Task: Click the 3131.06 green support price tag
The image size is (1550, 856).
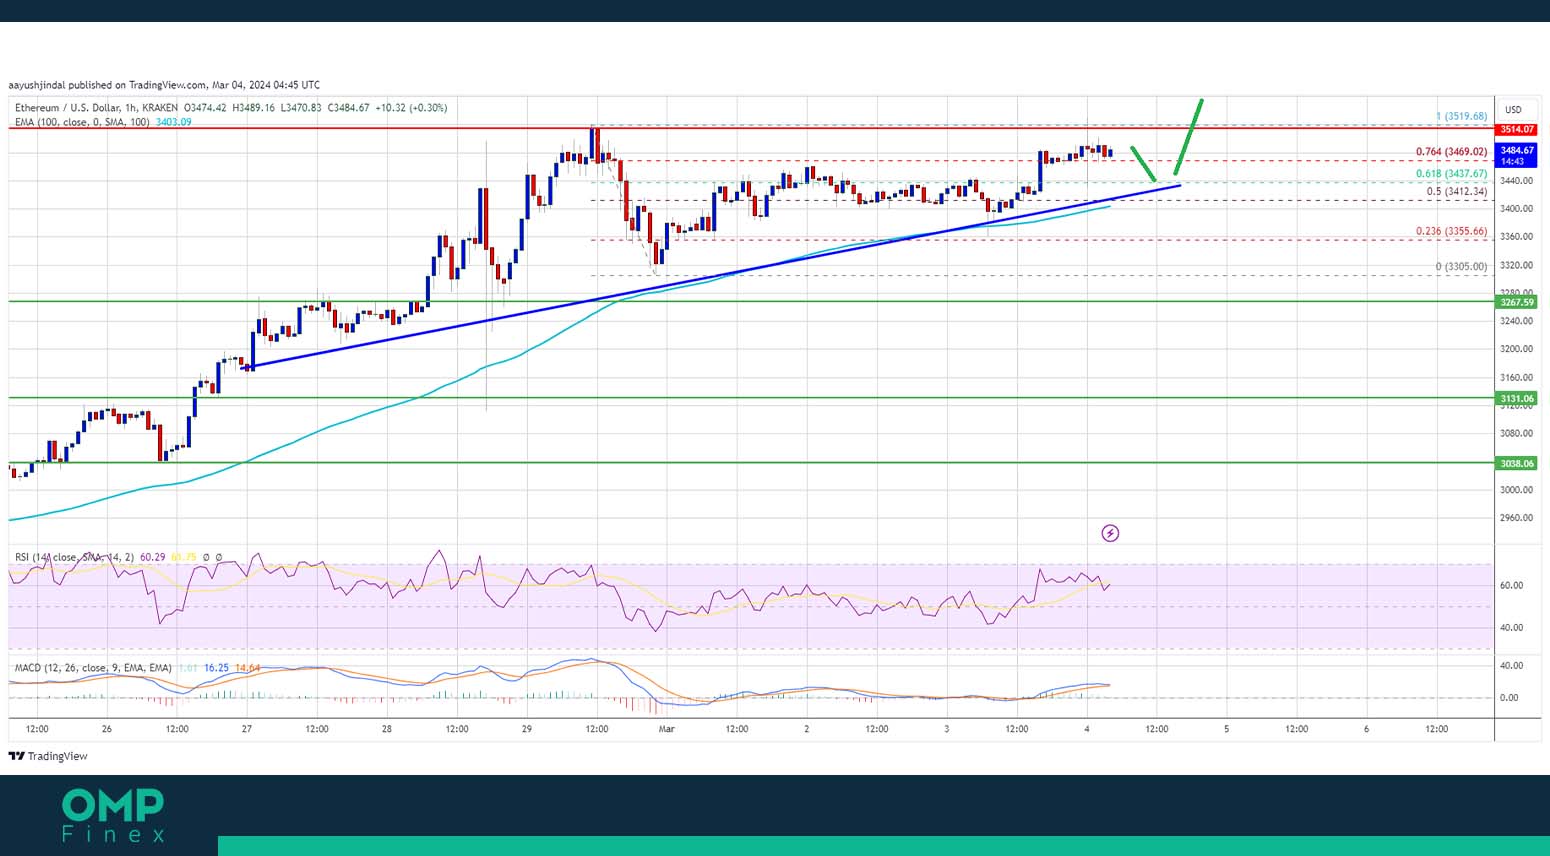Action: [x=1517, y=398]
